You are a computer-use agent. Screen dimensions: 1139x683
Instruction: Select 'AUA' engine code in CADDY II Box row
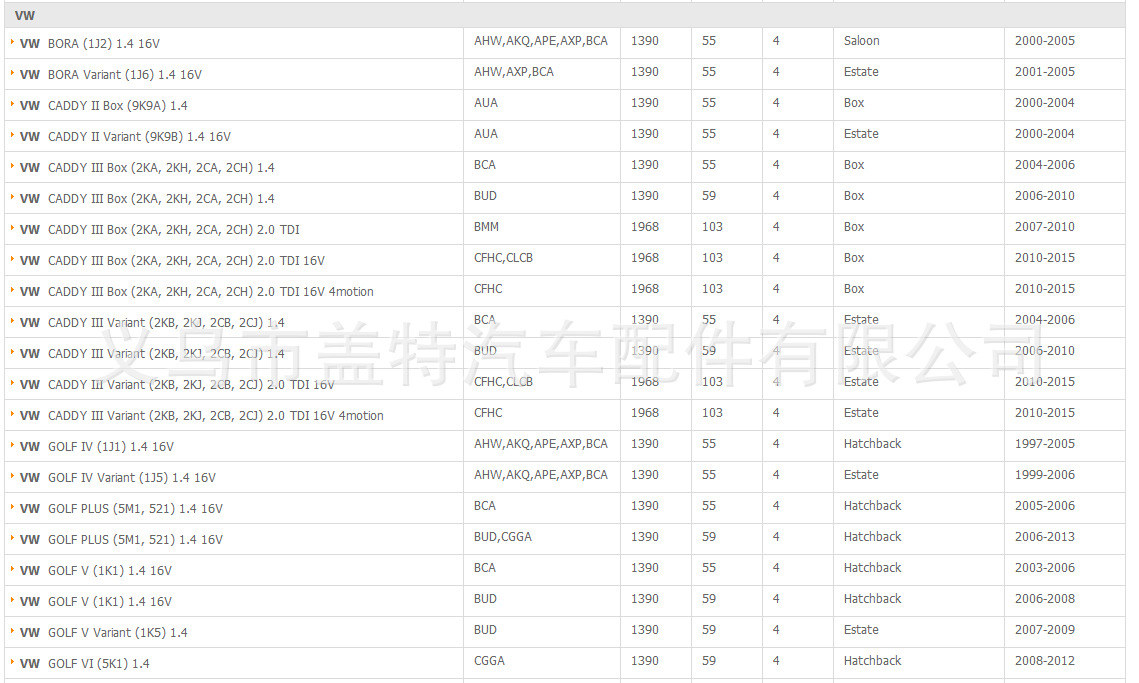(x=486, y=103)
